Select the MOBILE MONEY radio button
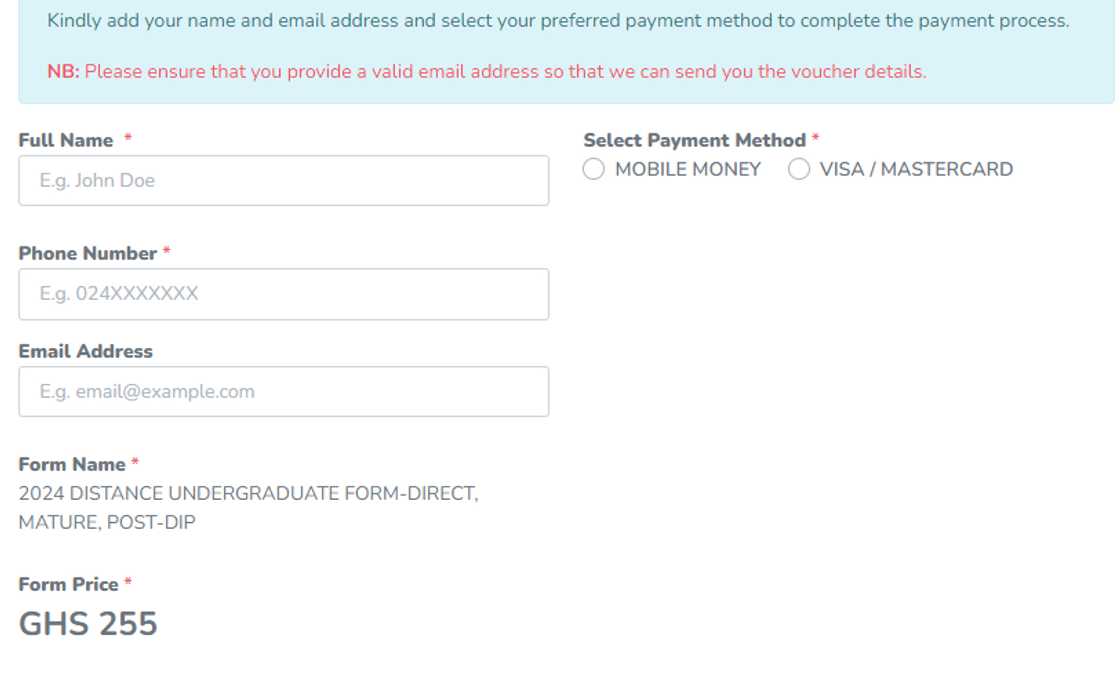The image size is (1120, 674). tap(594, 170)
